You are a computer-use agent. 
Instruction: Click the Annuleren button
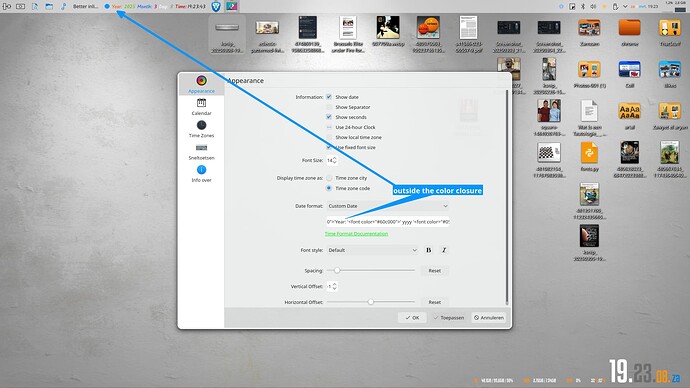coord(489,318)
